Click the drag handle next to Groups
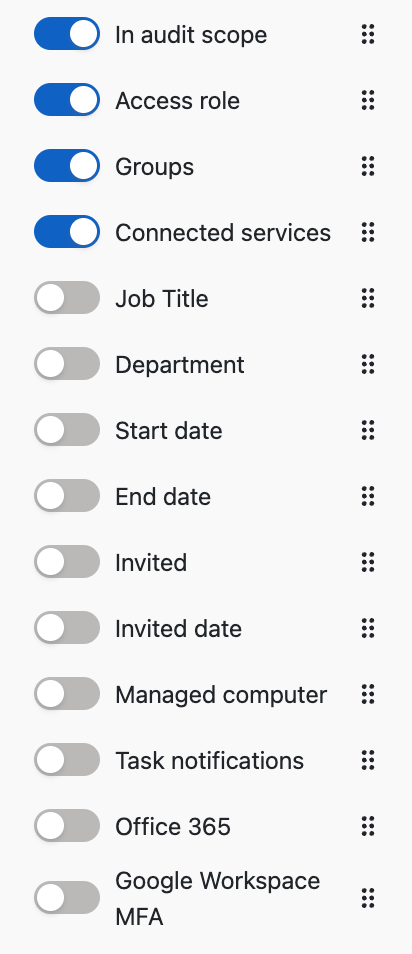Viewport: 412px width, 954px height. tap(368, 166)
